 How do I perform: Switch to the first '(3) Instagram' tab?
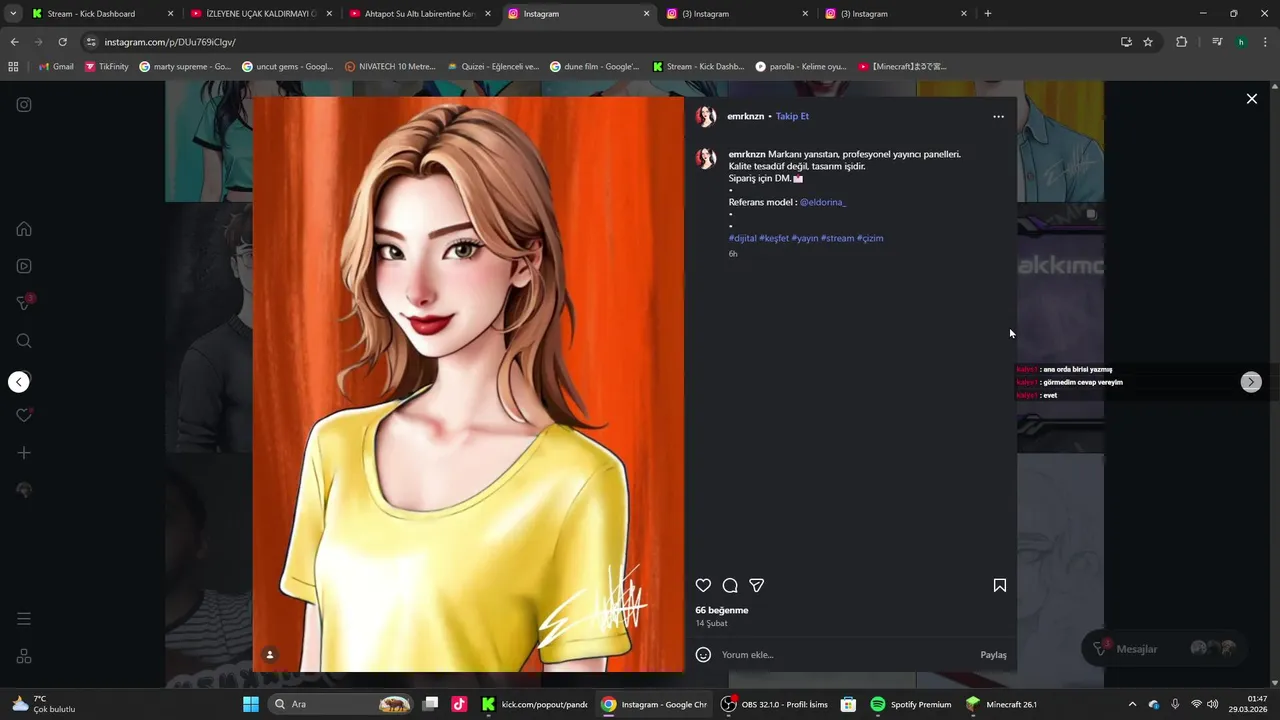(737, 14)
